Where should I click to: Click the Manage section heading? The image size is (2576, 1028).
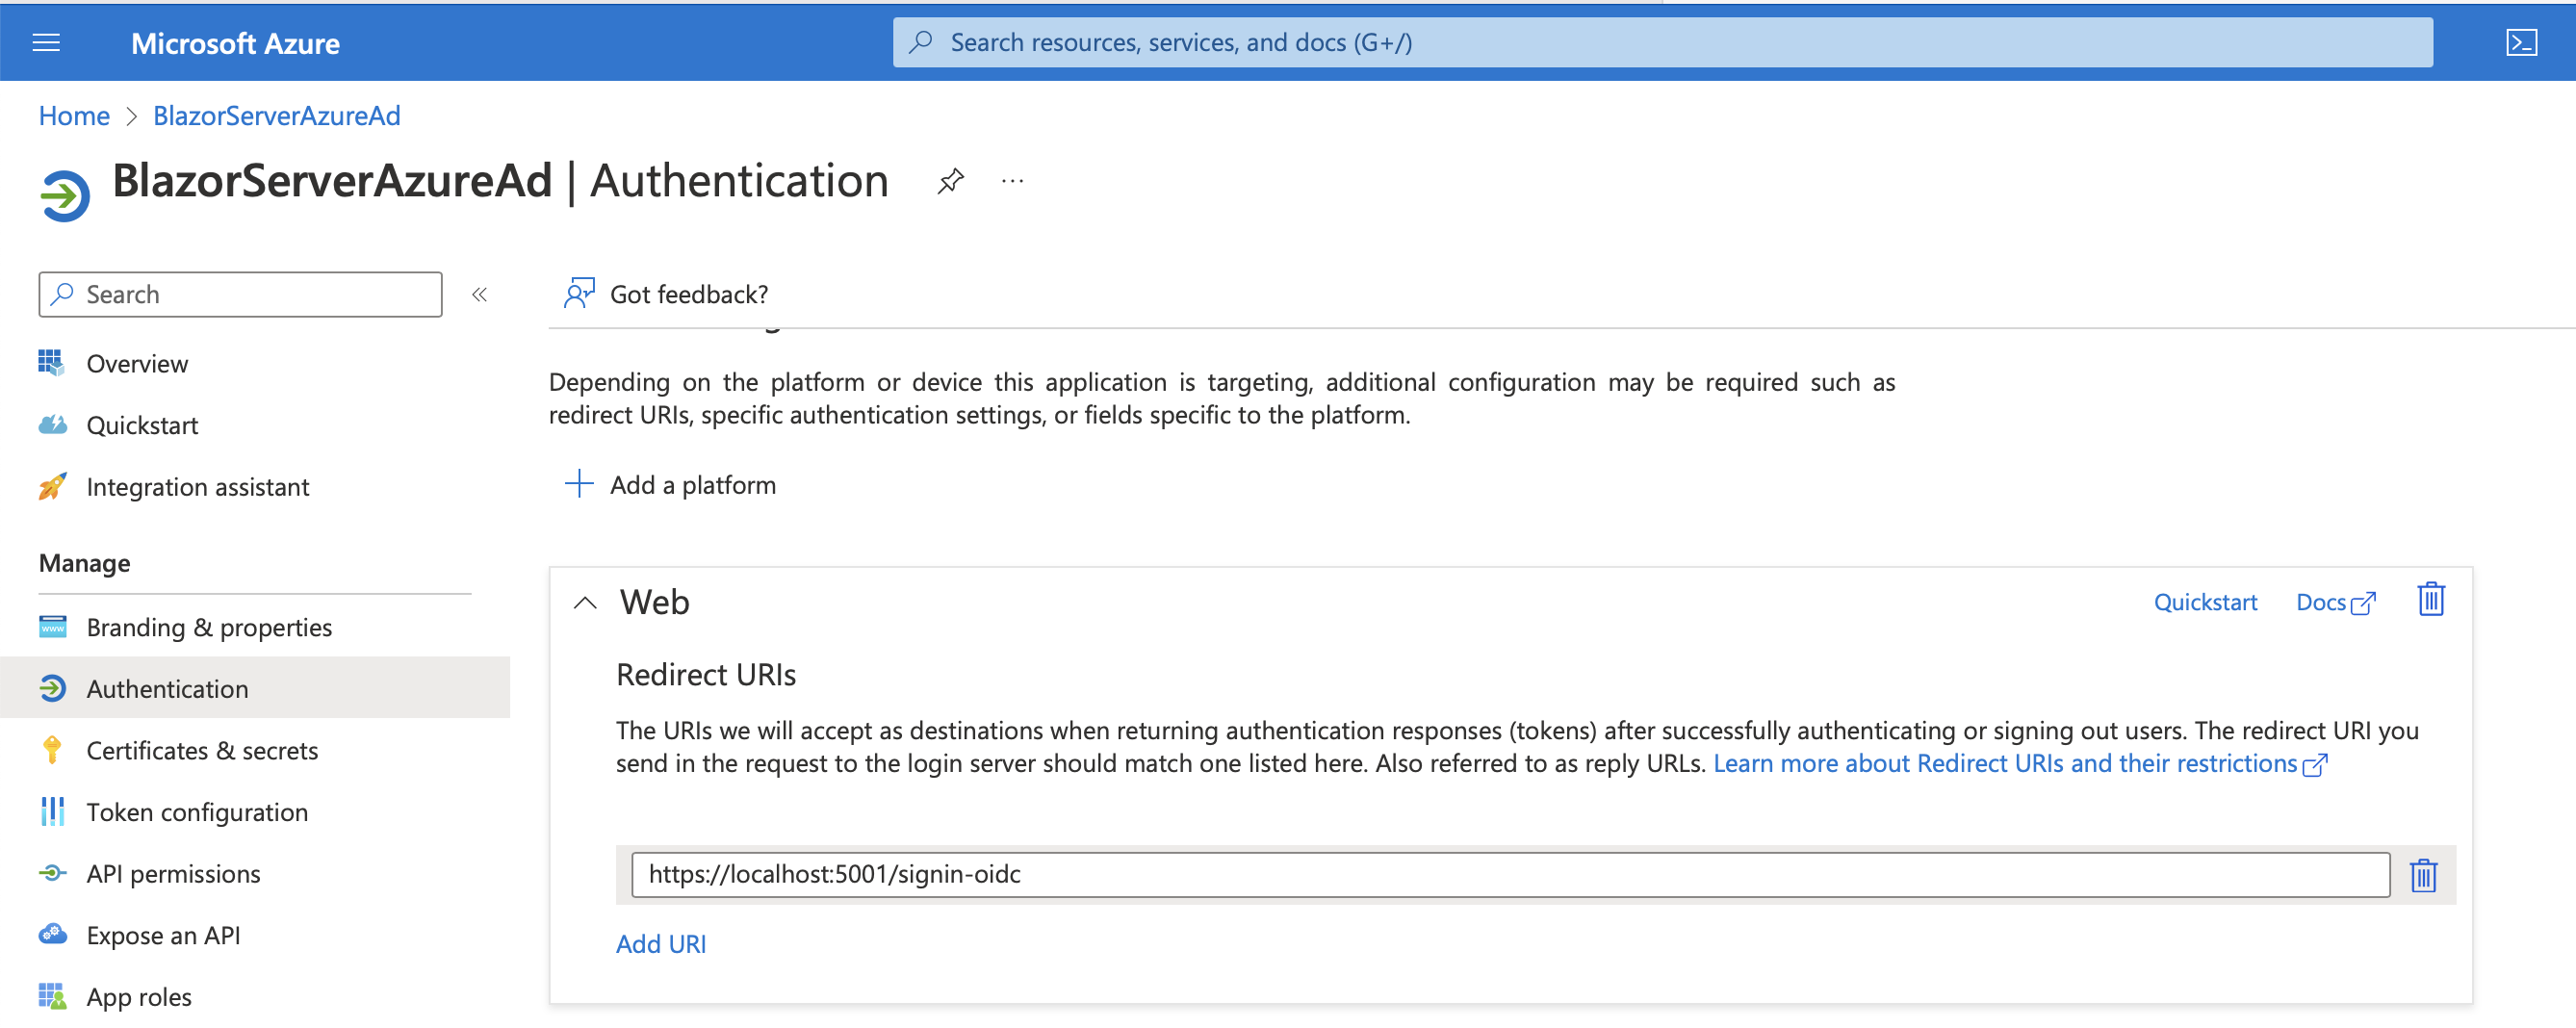click(x=84, y=563)
